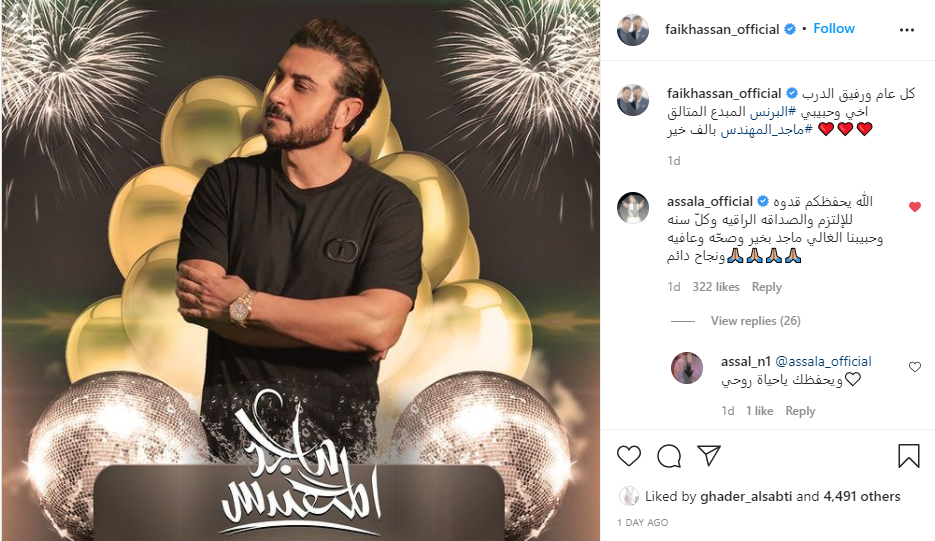Reply to assal_n1's comment
The width and height of the screenshot is (935, 541).
click(x=800, y=411)
